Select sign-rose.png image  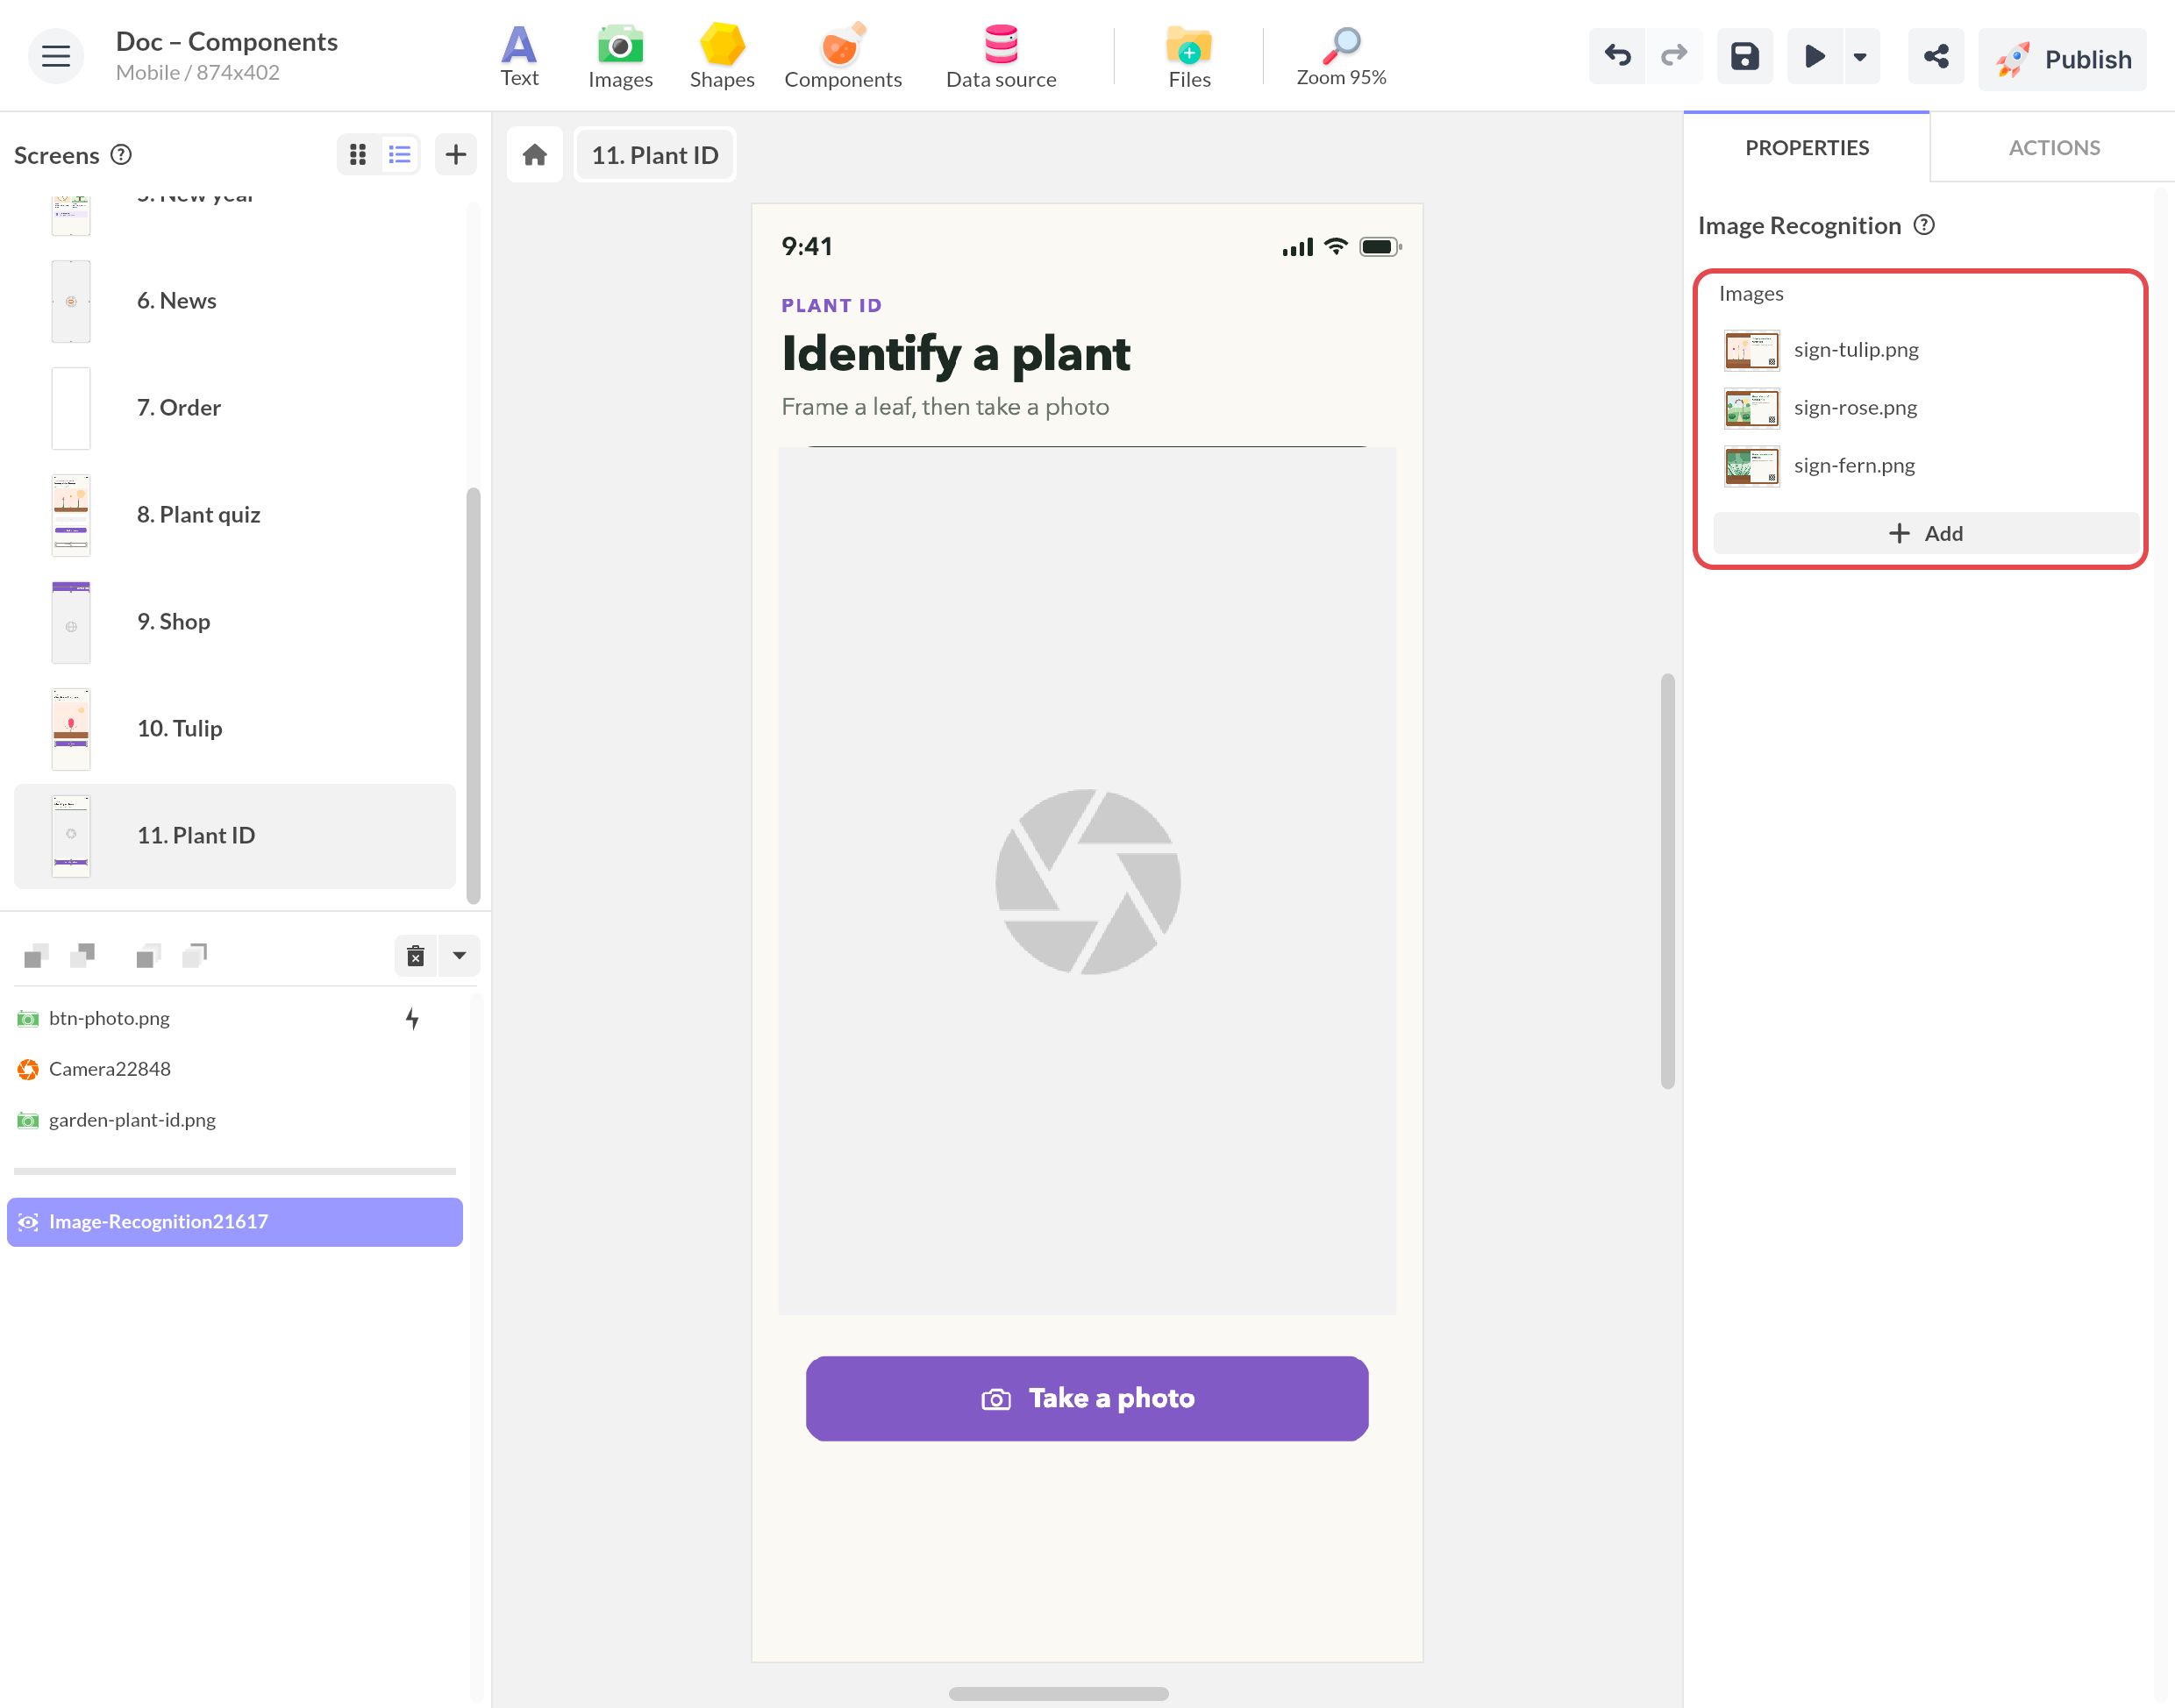(x=1925, y=408)
